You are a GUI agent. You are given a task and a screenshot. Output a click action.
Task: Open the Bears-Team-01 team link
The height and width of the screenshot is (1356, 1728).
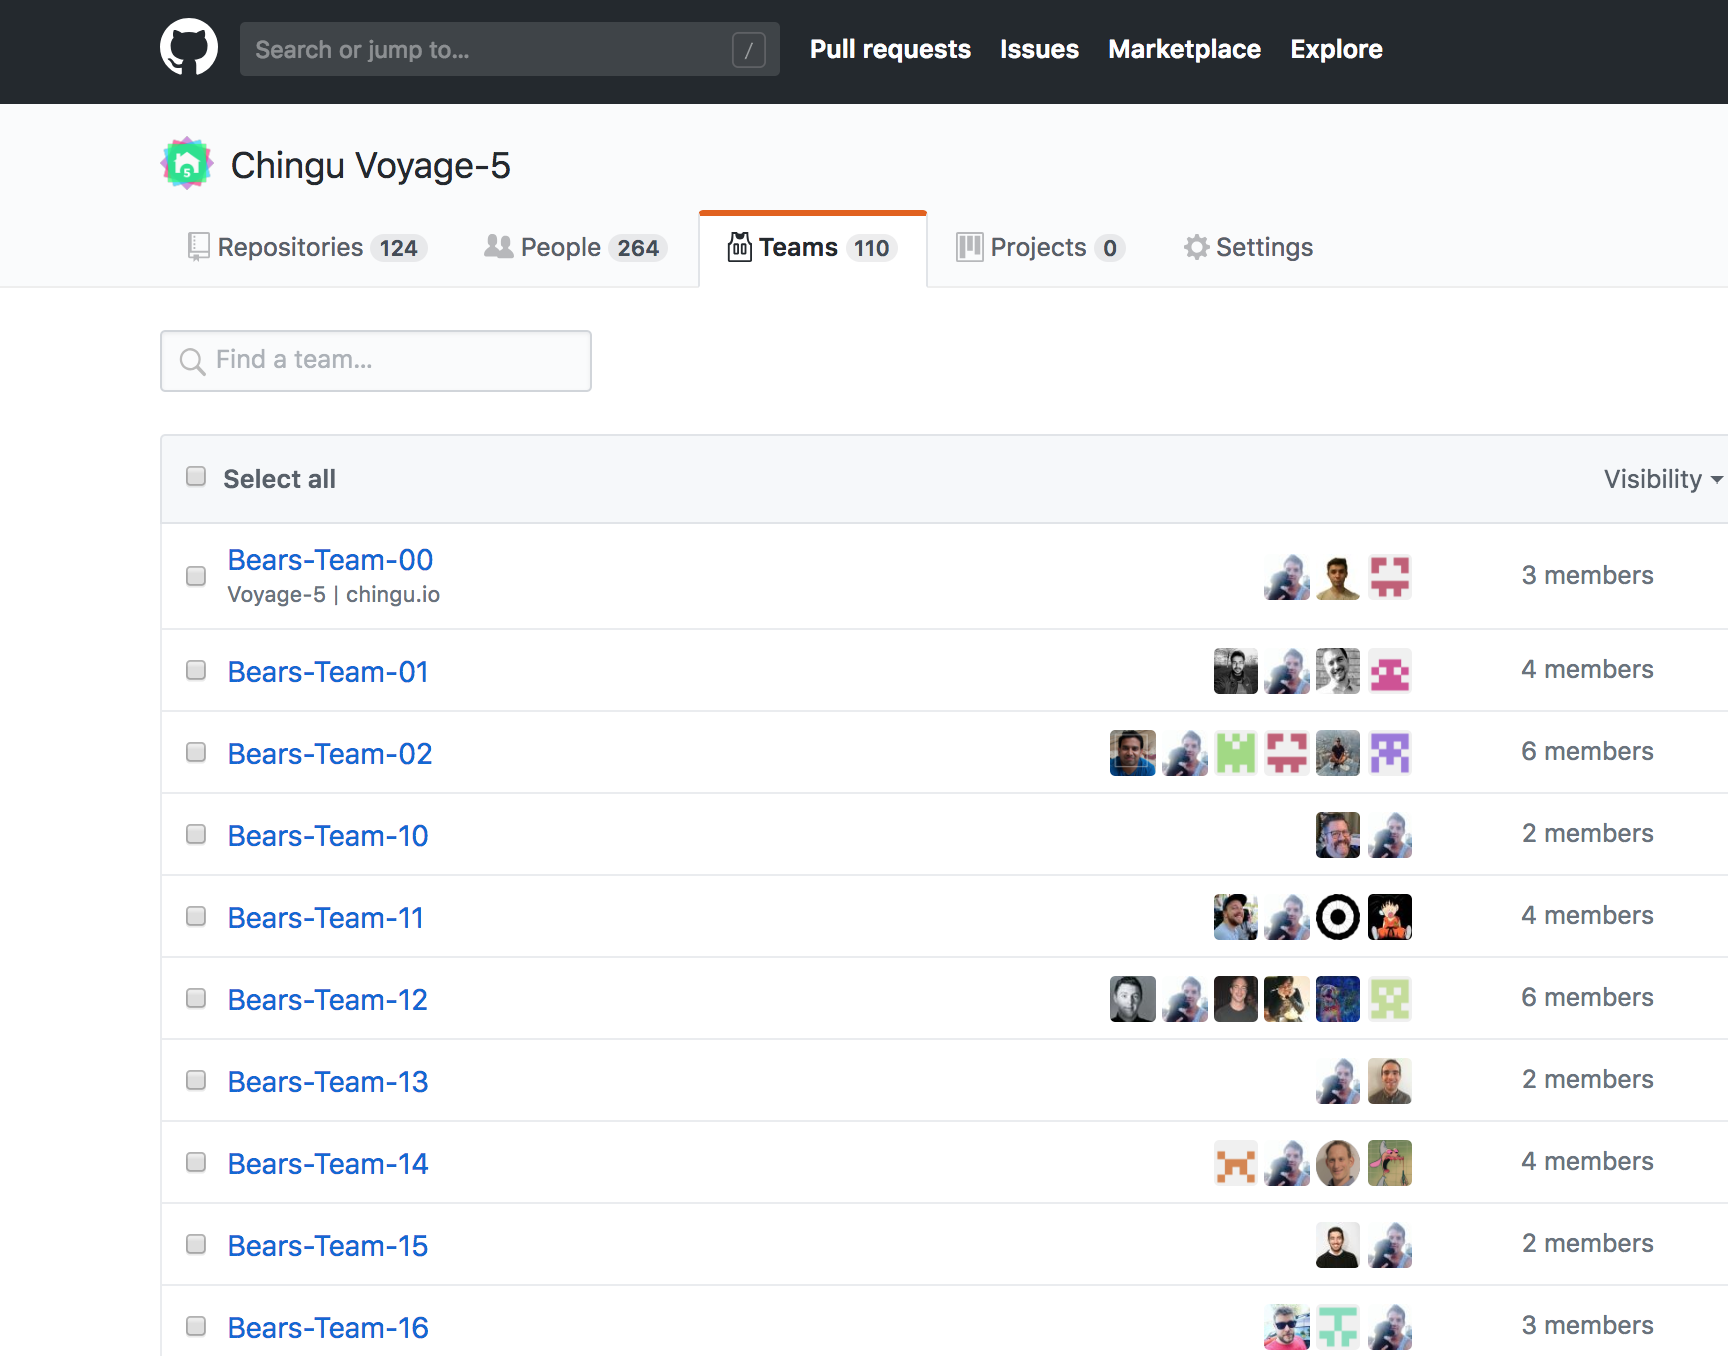tap(328, 672)
